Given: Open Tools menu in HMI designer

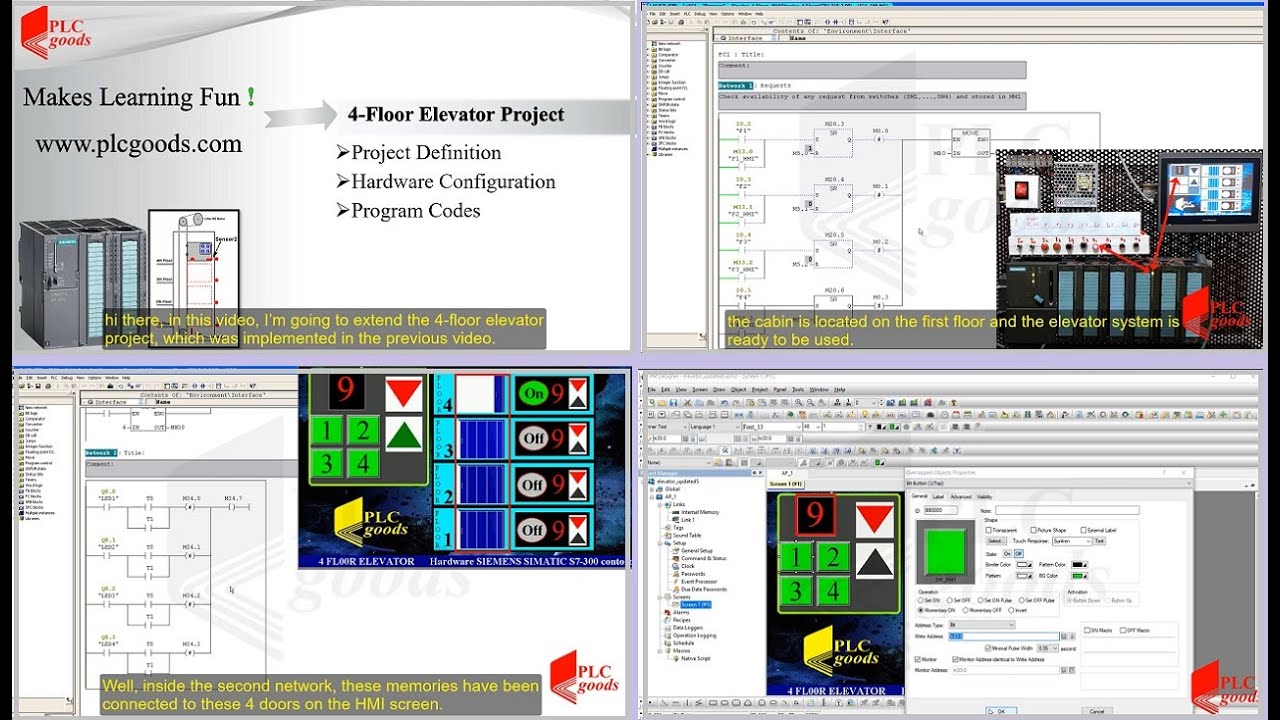Looking at the screenshot, I should click(798, 389).
